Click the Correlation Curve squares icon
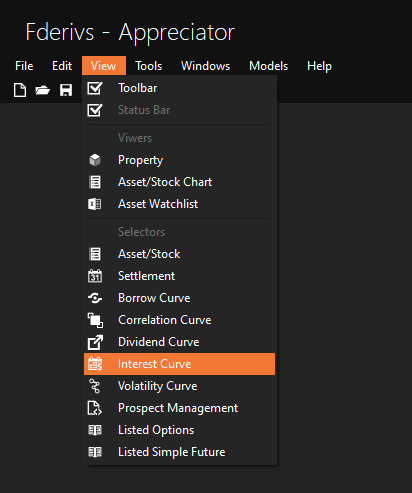Screen dimensions: 412x493 95,320
